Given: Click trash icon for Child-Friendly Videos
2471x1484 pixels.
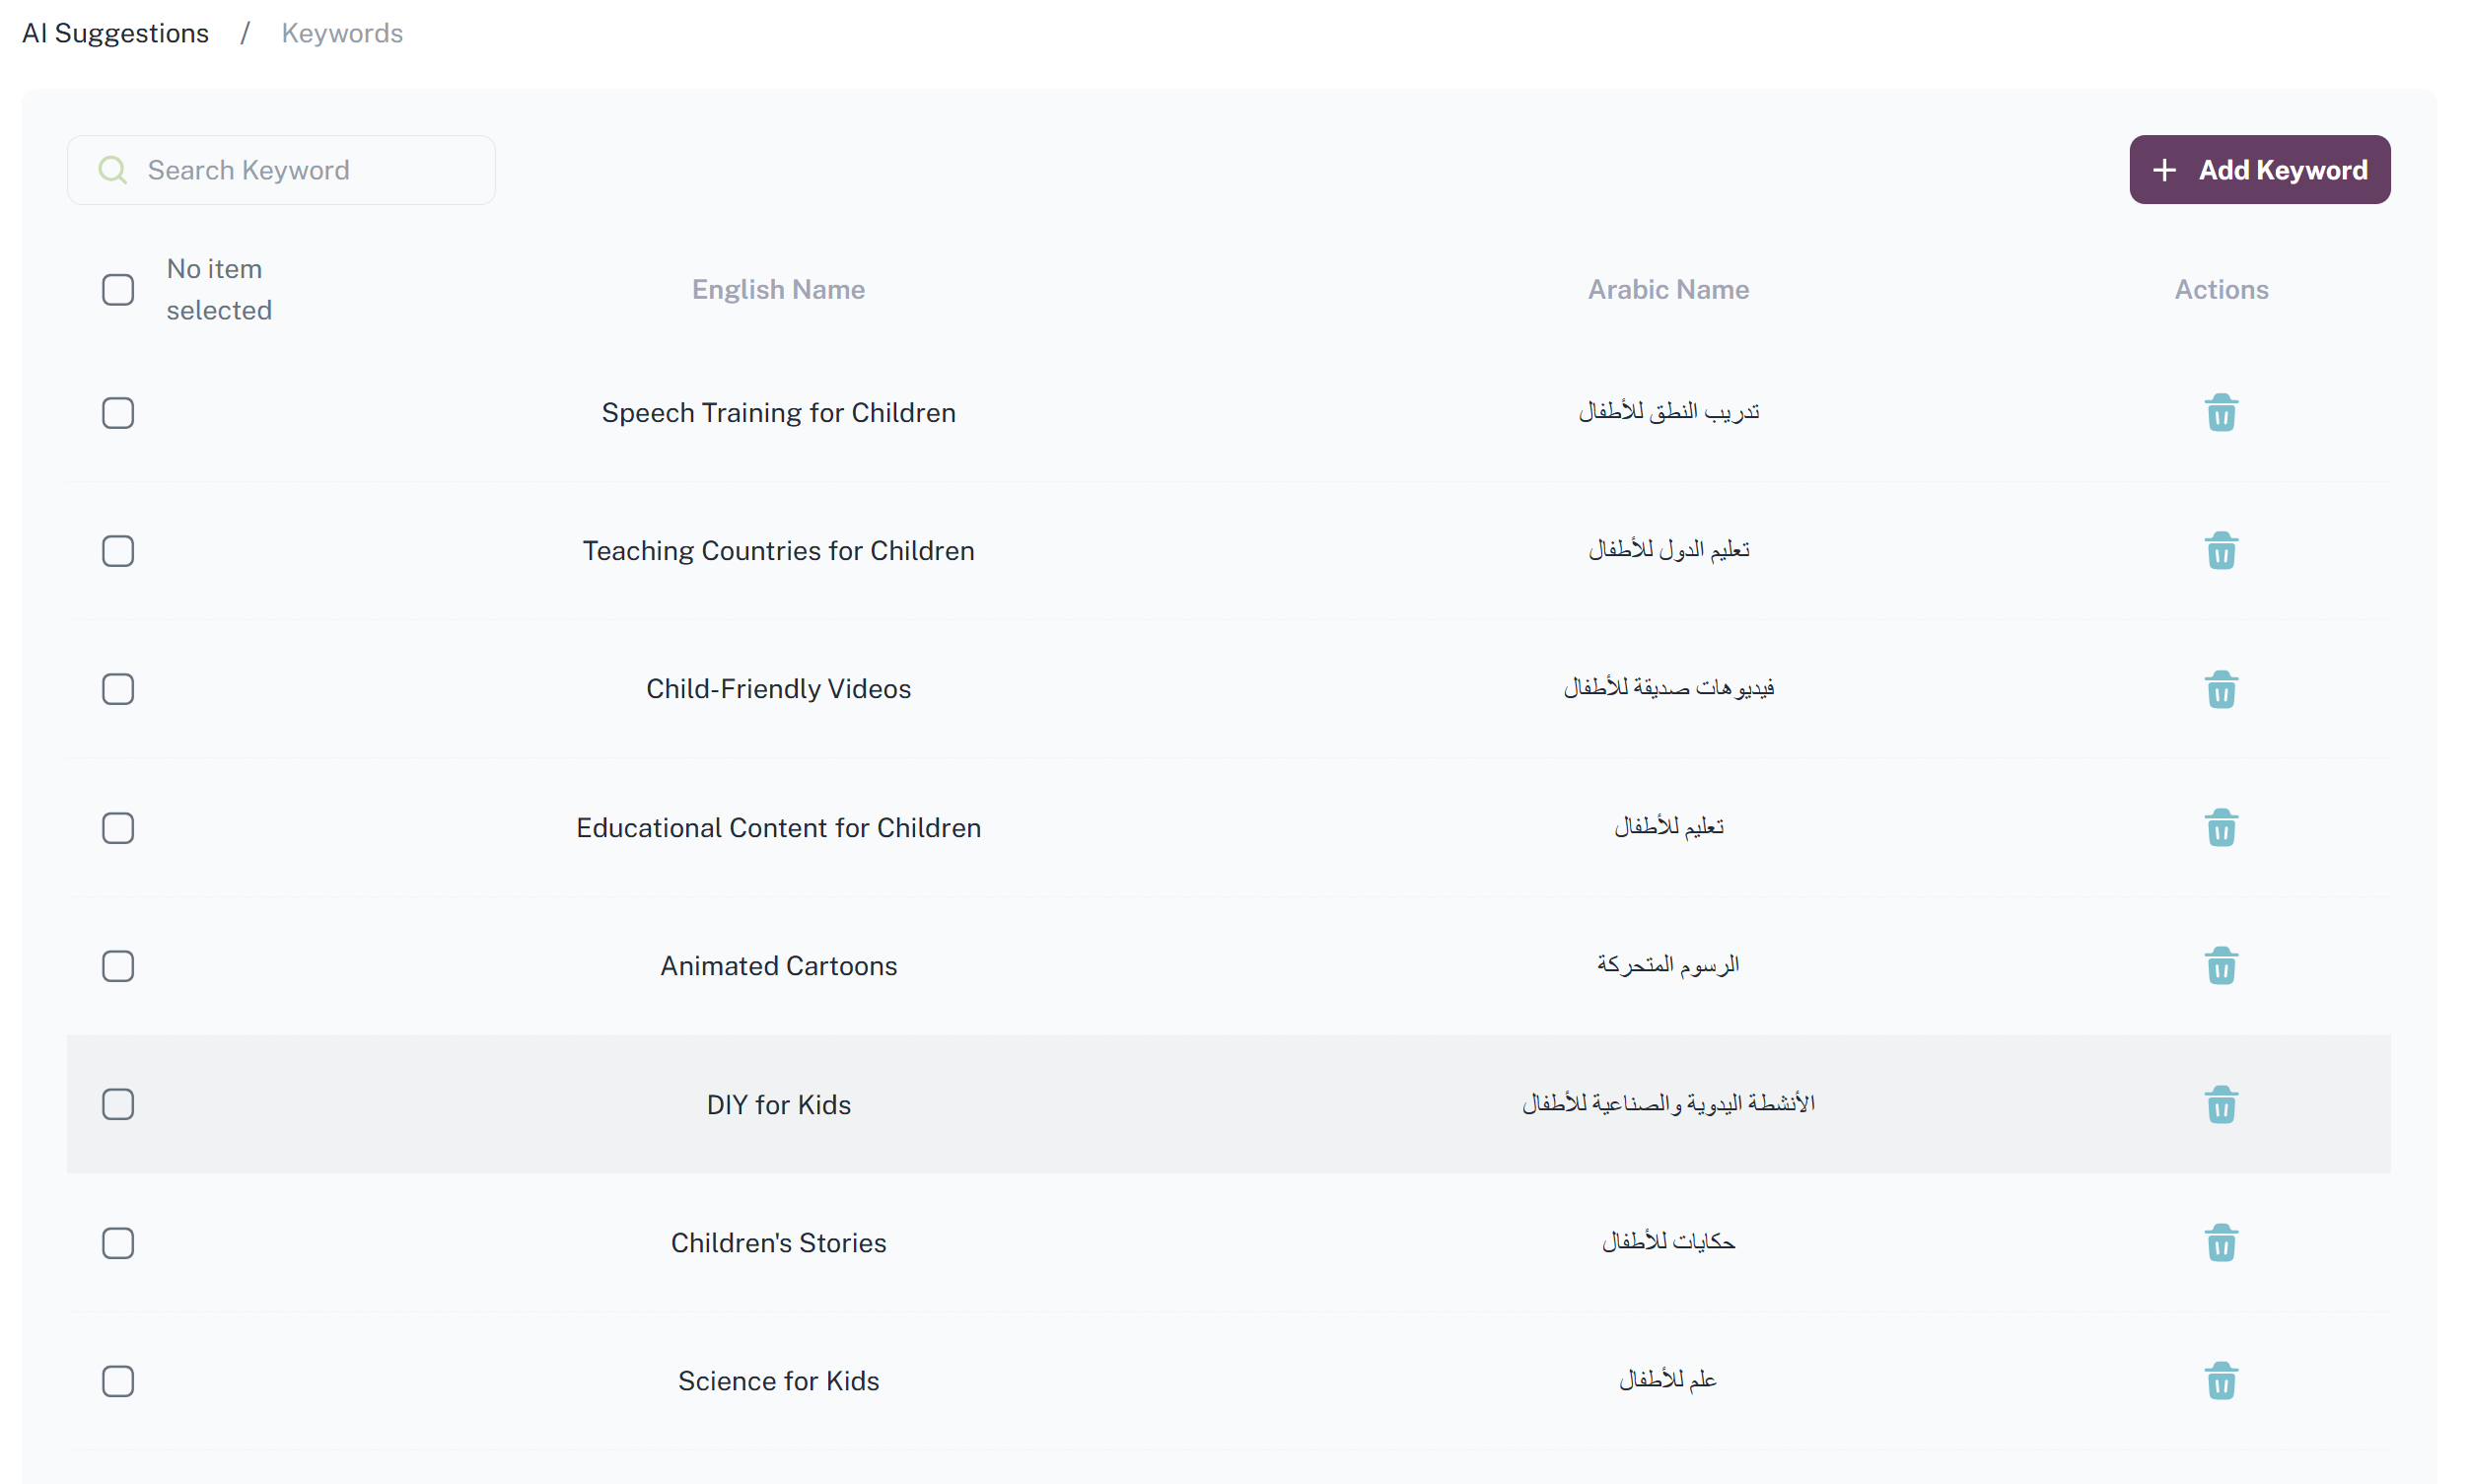Looking at the screenshot, I should (2220, 690).
